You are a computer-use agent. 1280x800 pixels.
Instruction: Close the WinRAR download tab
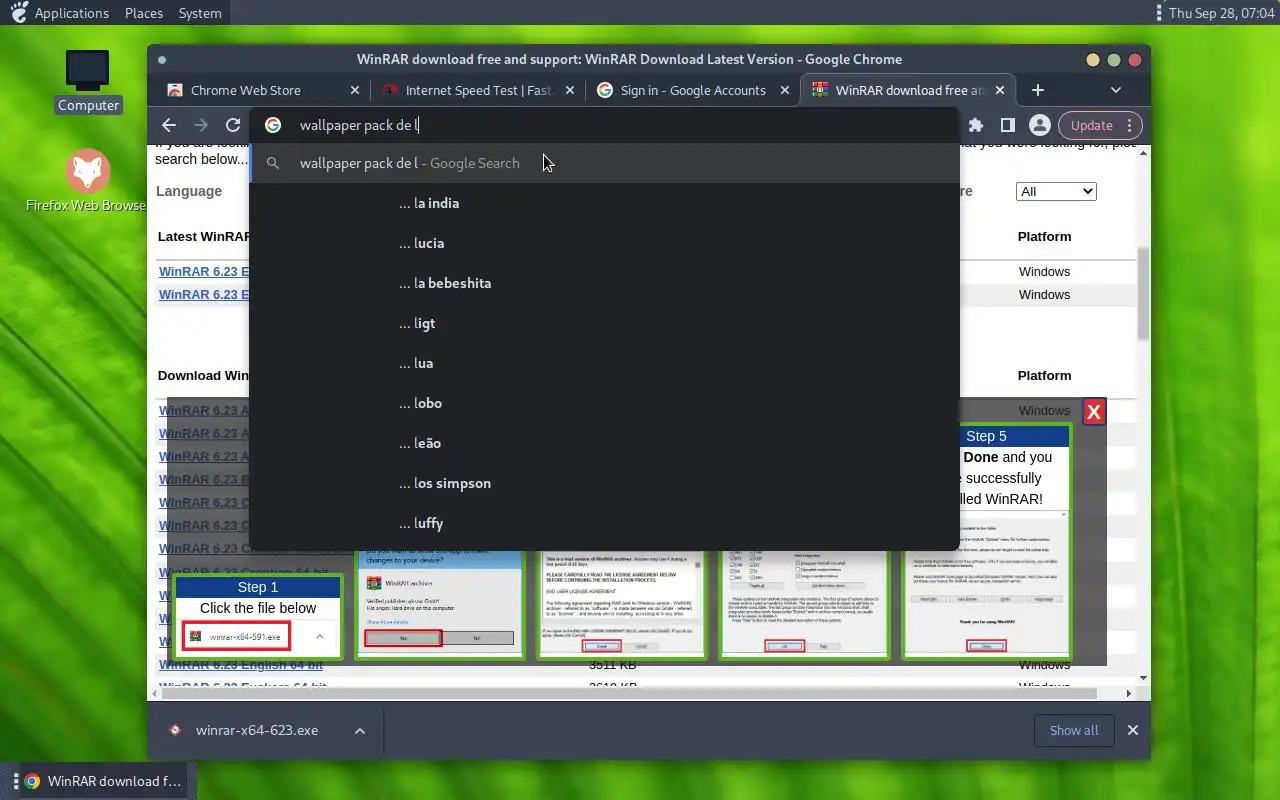pos(1000,90)
